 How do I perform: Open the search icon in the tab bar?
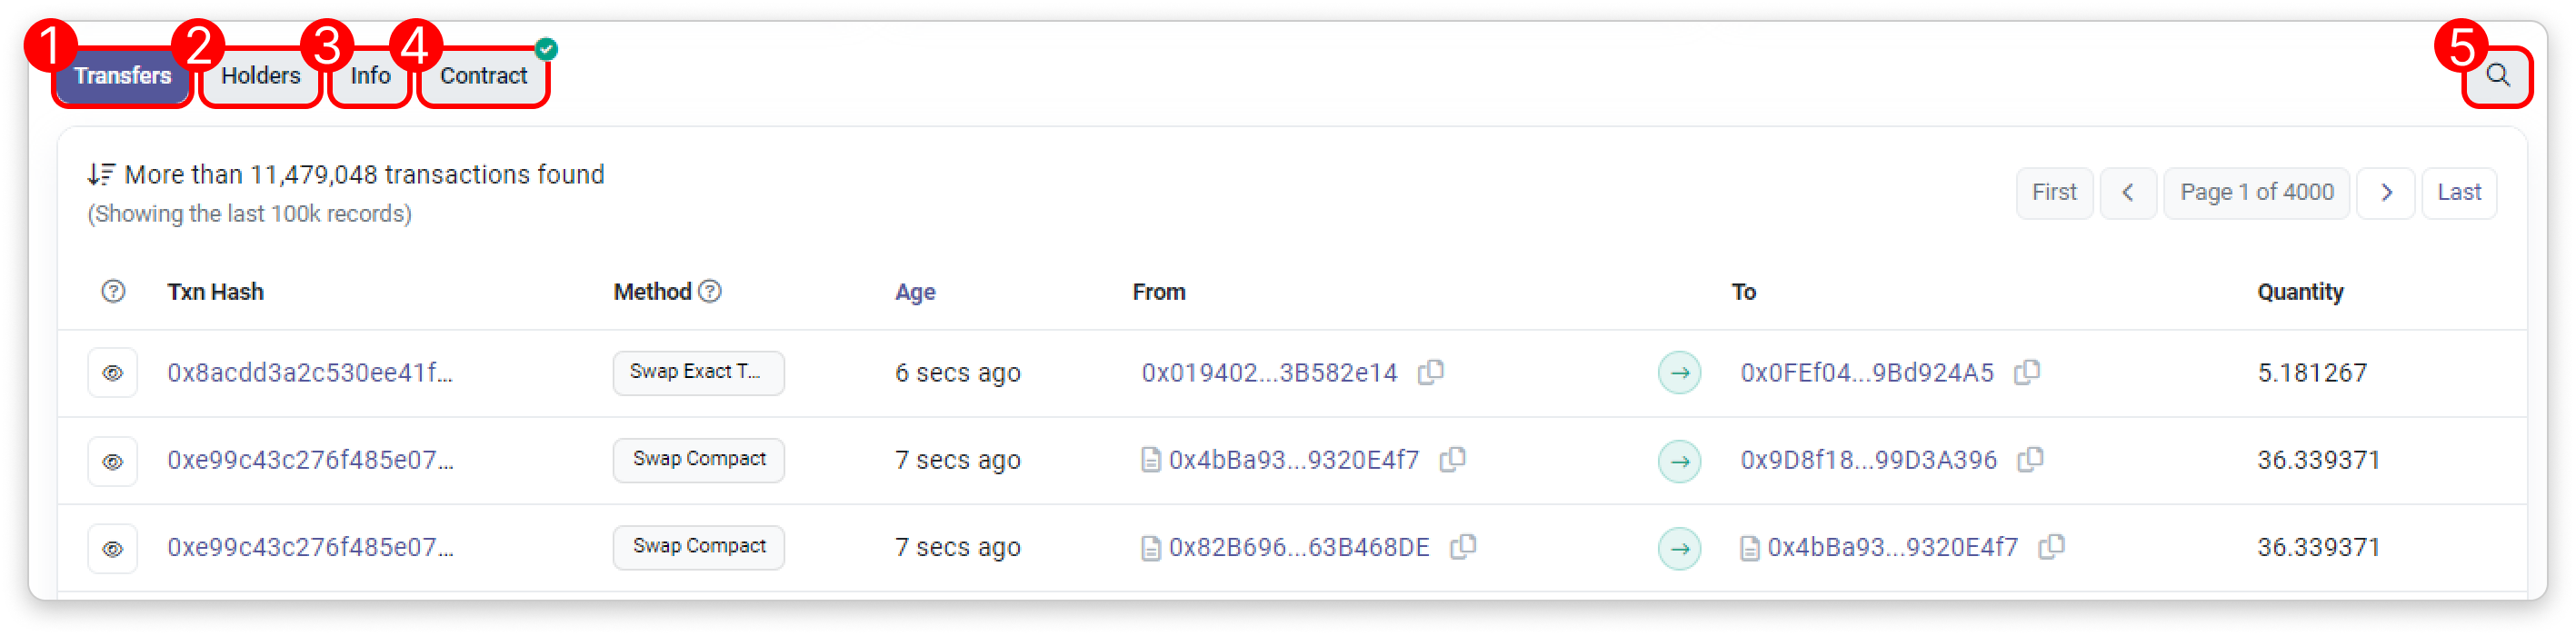tap(2497, 76)
